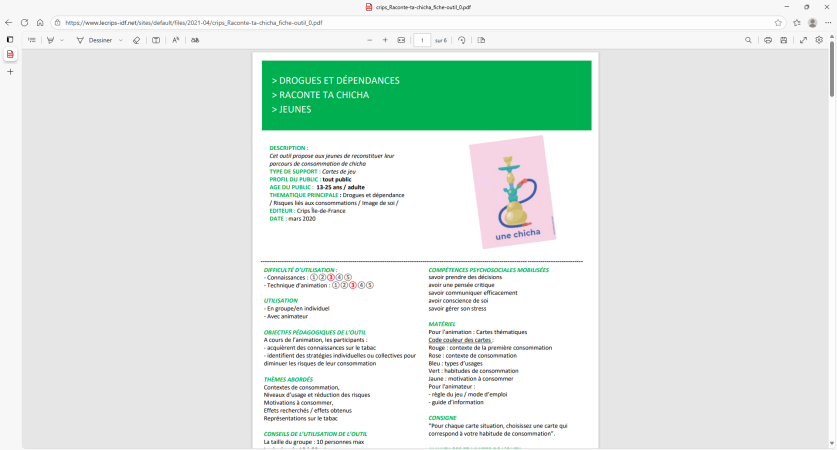
Task: Click the page number input field
Action: tap(422, 40)
